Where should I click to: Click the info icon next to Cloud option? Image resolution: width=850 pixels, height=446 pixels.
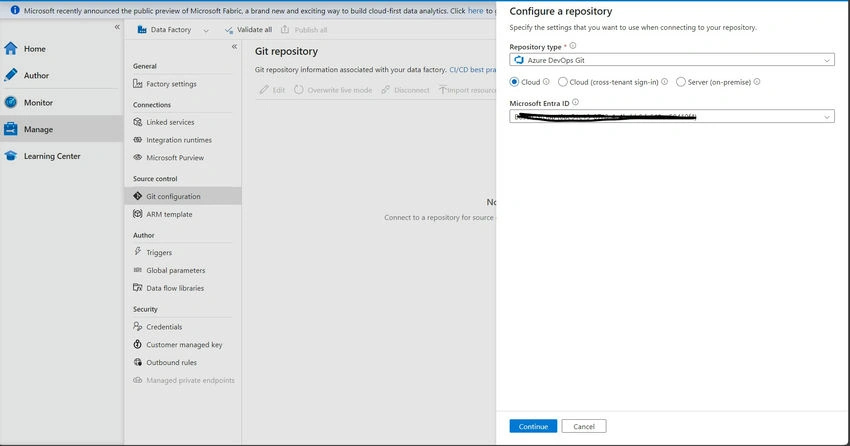[x=546, y=82]
